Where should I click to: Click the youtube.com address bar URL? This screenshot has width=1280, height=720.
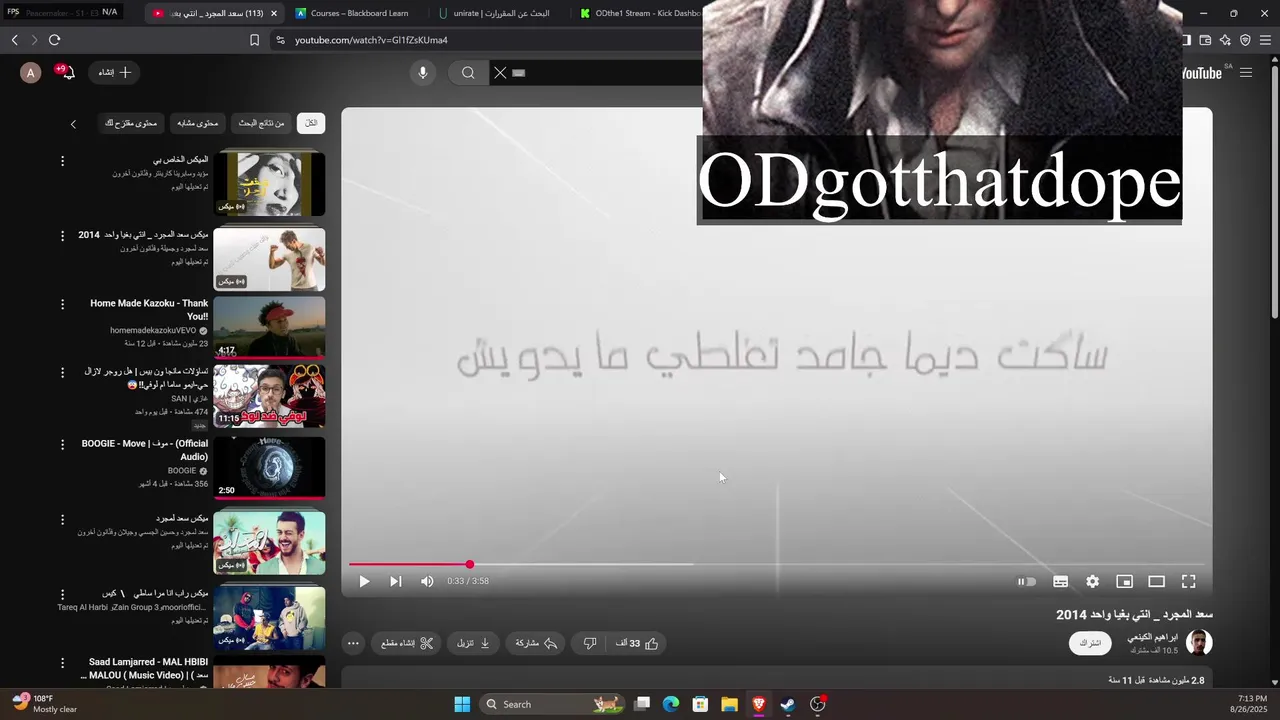[x=371, y=40]
